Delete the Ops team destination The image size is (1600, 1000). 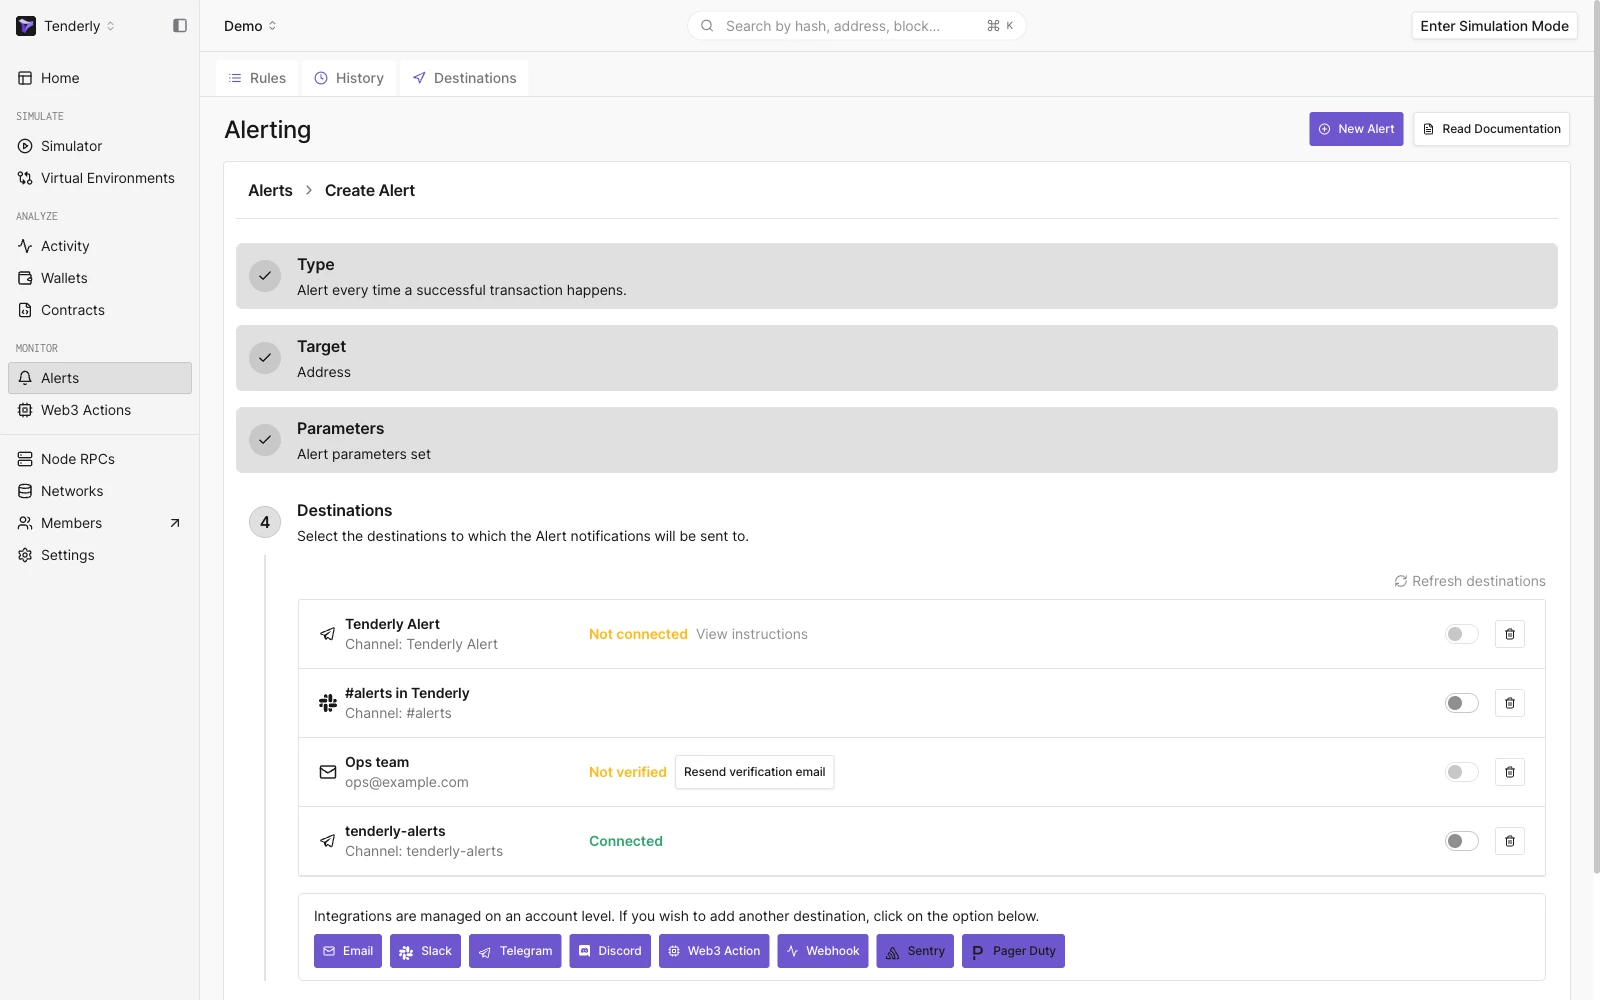1510,772
